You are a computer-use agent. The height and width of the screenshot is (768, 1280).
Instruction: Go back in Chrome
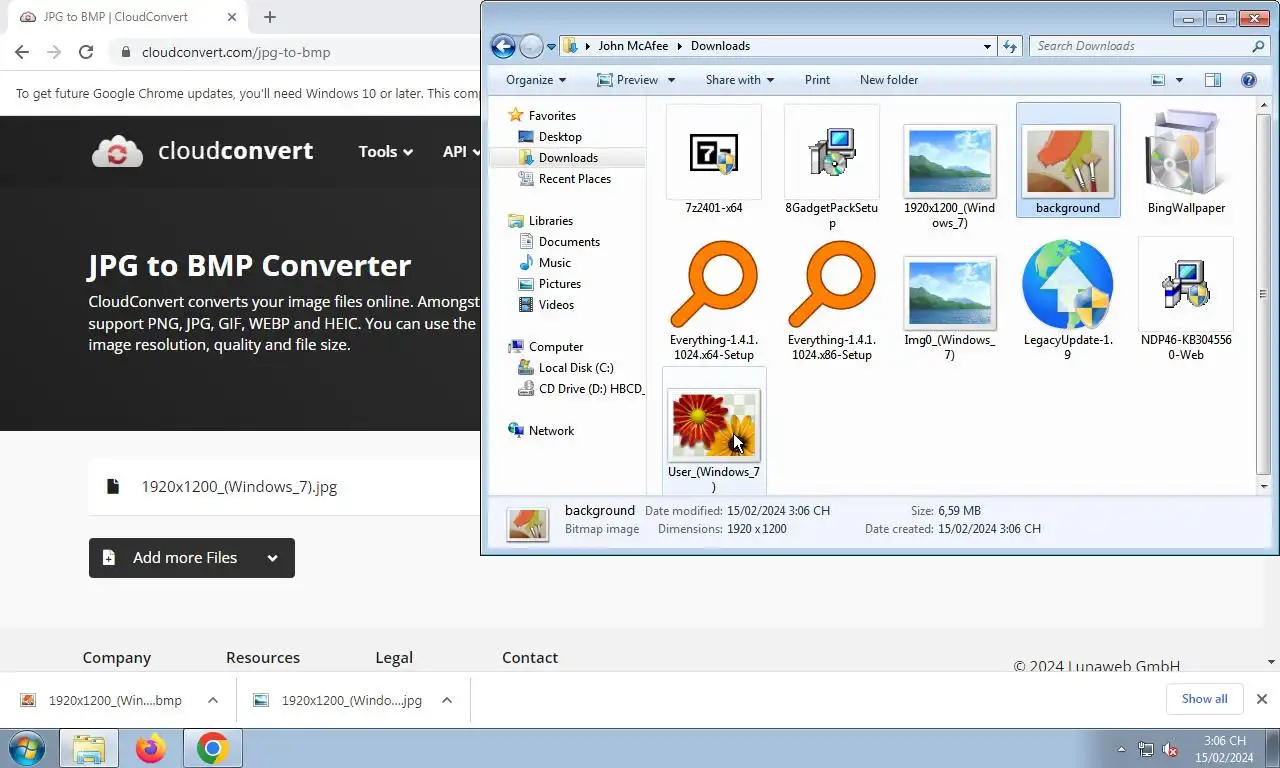click(x=22, y=52)
